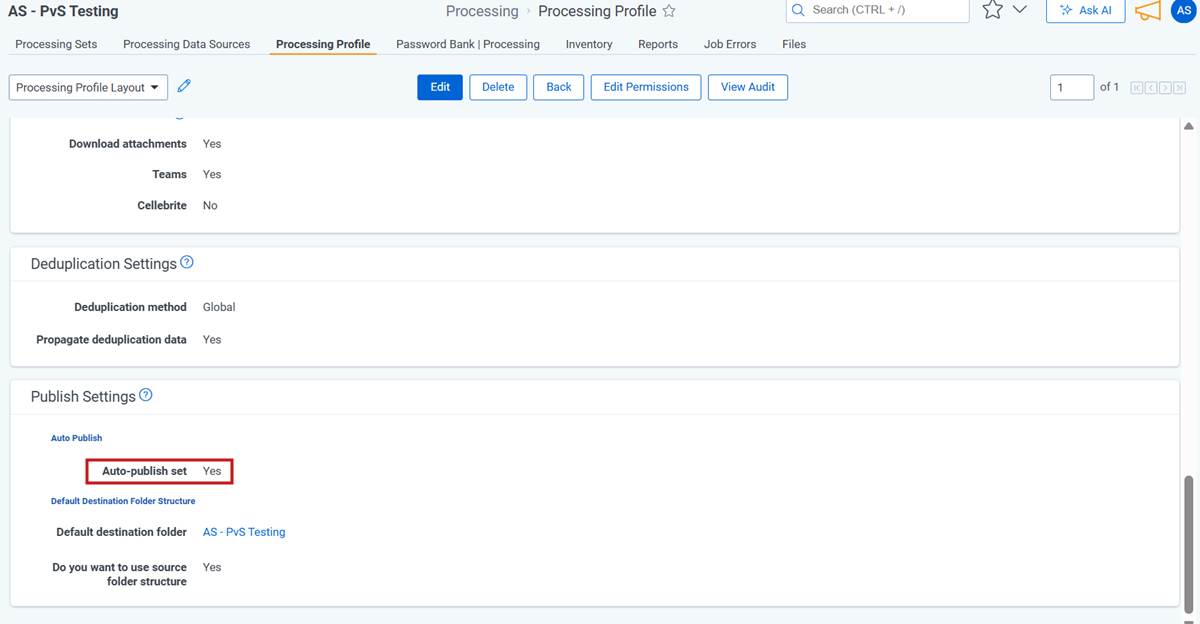This screenshot has height=624, width=1200.
Task: Open the Job Errors tab
Action: (730, 44)
